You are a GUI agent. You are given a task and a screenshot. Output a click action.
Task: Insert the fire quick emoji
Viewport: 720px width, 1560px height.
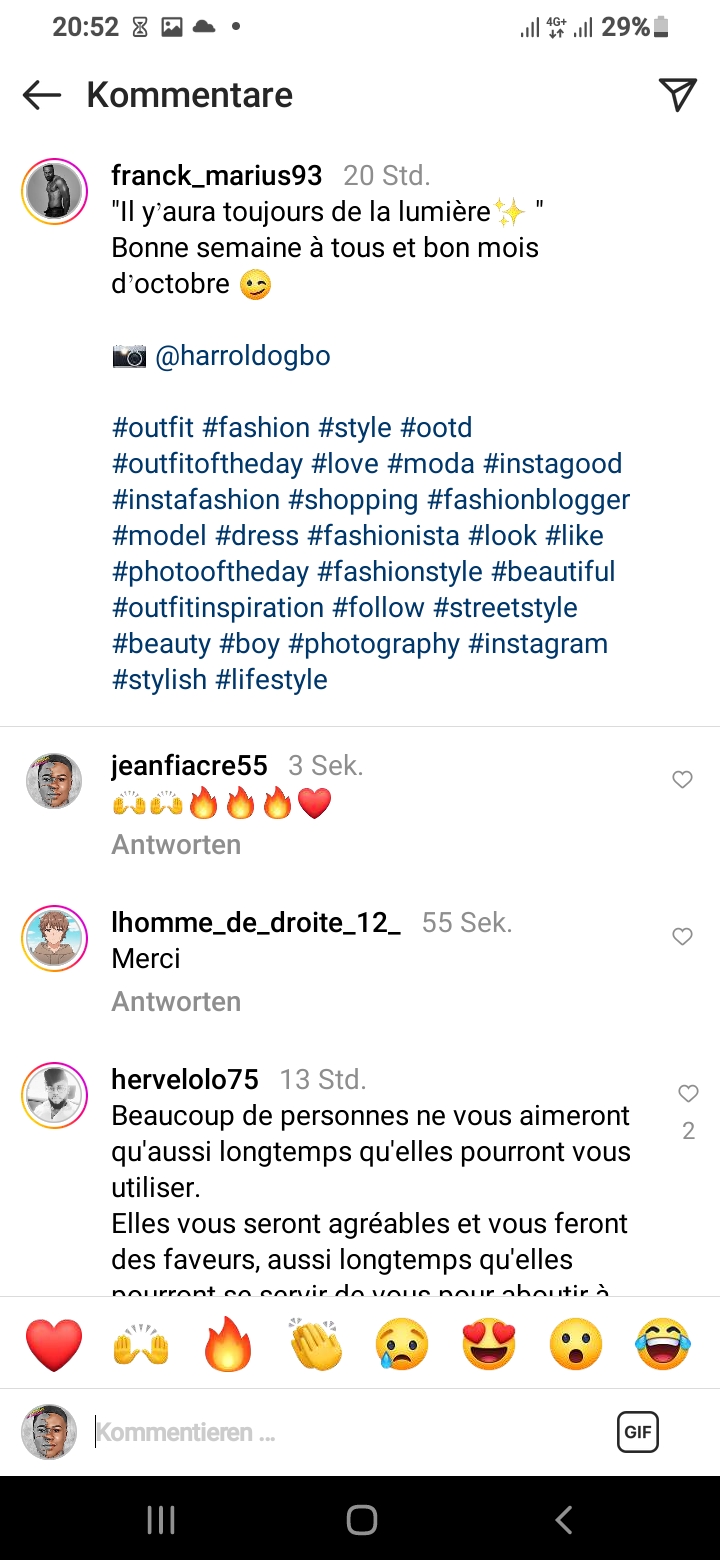(x=229, y=1345)
